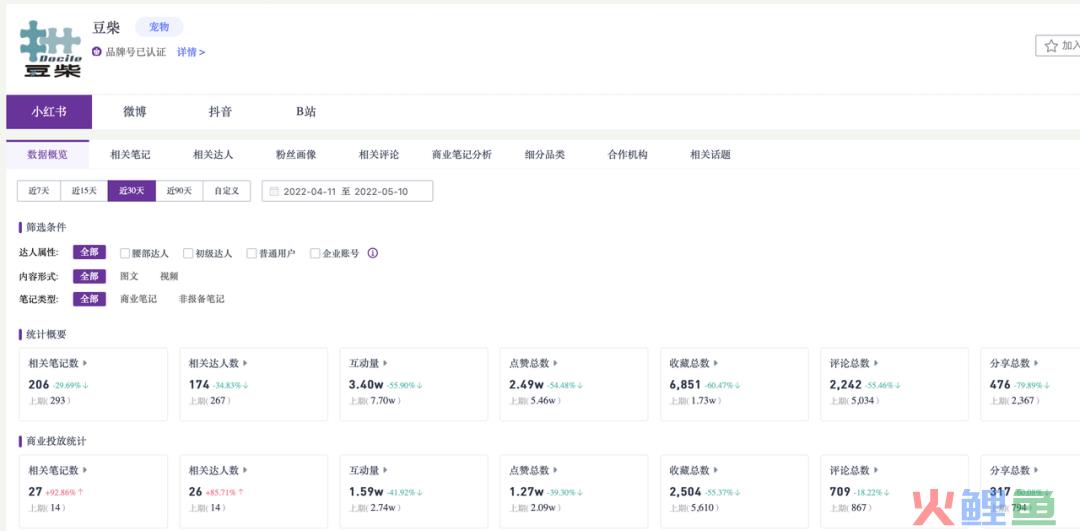Screen dimensions: 1080x531
Task: Select 全部 for 达人属性 filter
Action: pos(90,252)
